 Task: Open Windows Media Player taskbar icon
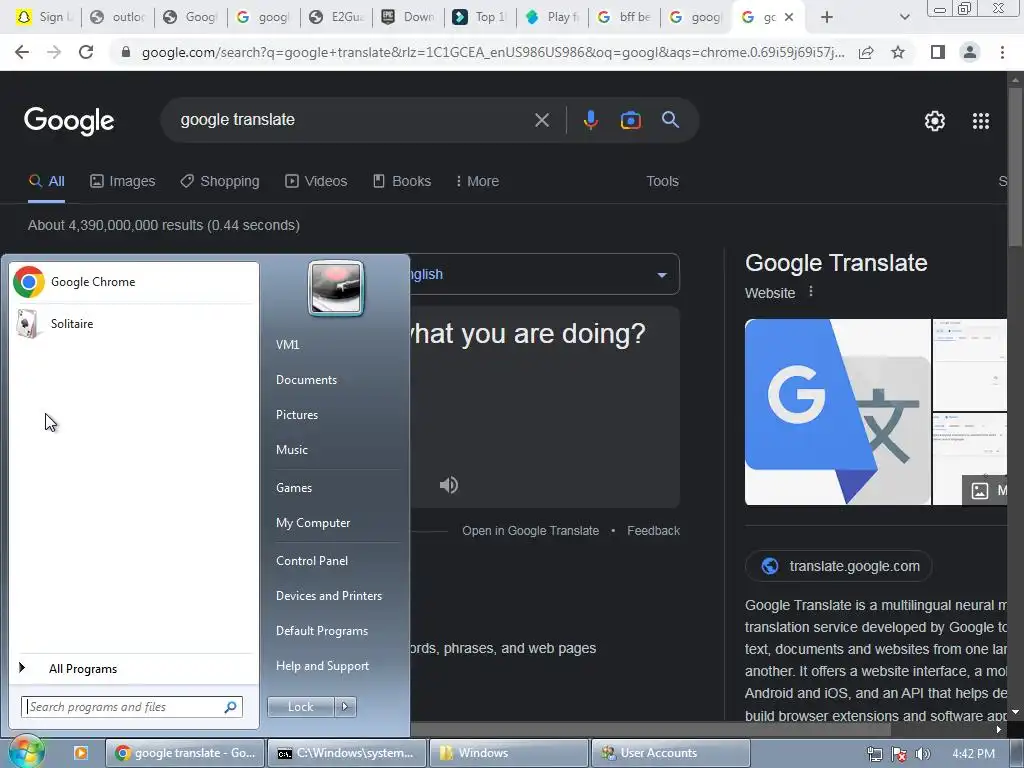click(x=81, y=753)
